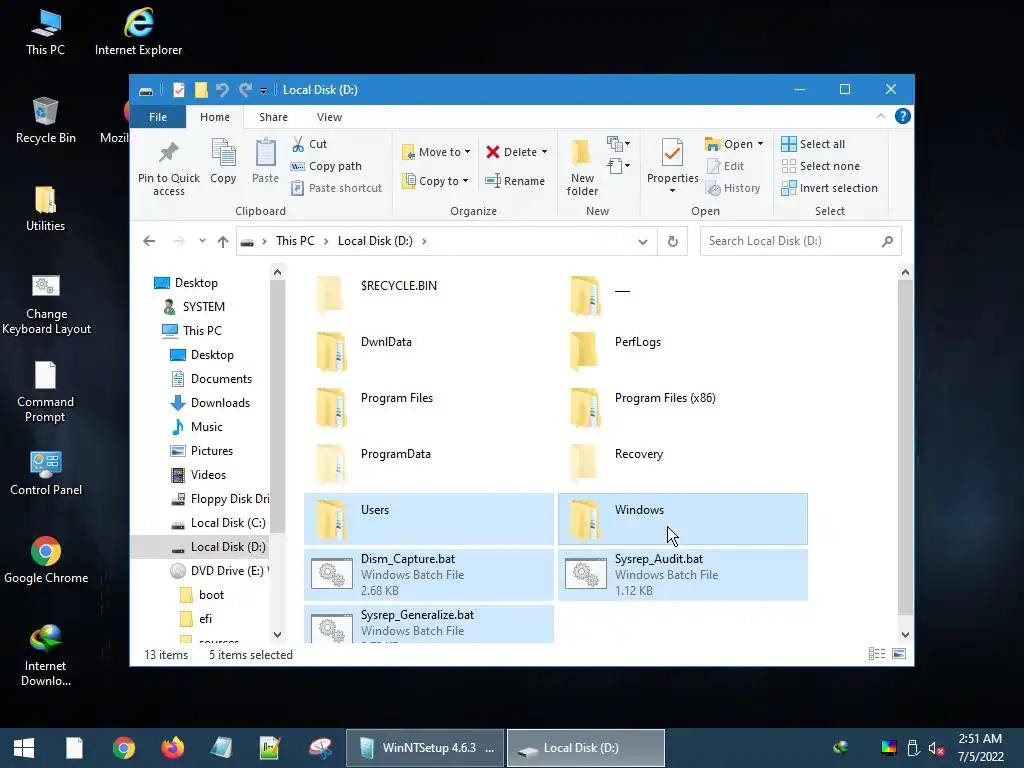This screenshot has height=768, width=1024.
Task: Click Invert selection in ribbon
Action: click(x=829, y=188)
